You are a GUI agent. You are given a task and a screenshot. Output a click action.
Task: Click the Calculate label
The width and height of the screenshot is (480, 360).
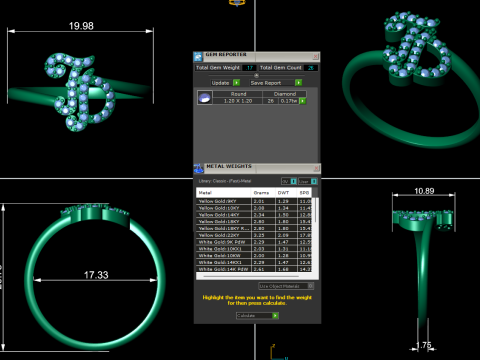(x=246, y=315)
